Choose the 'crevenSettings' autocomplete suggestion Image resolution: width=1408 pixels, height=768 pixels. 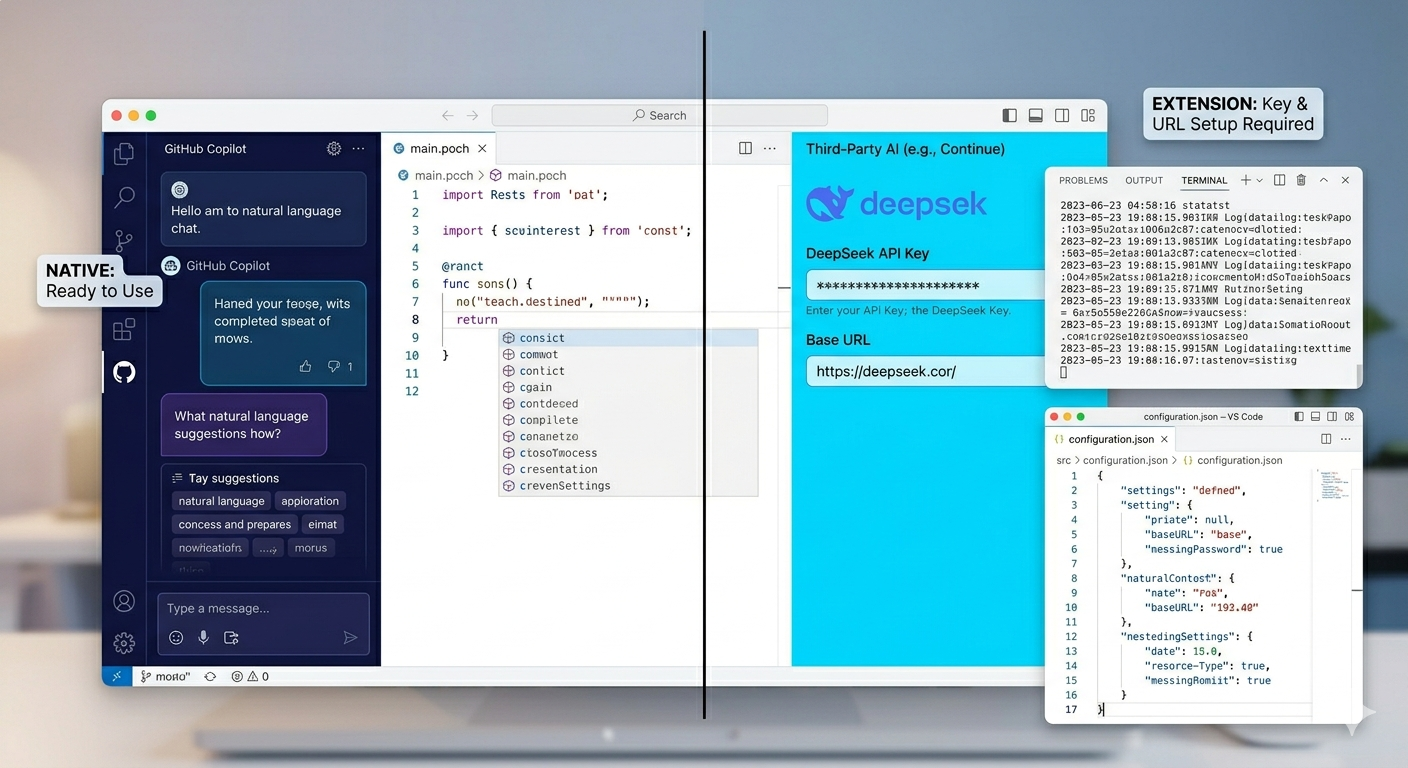click(628, 486)
